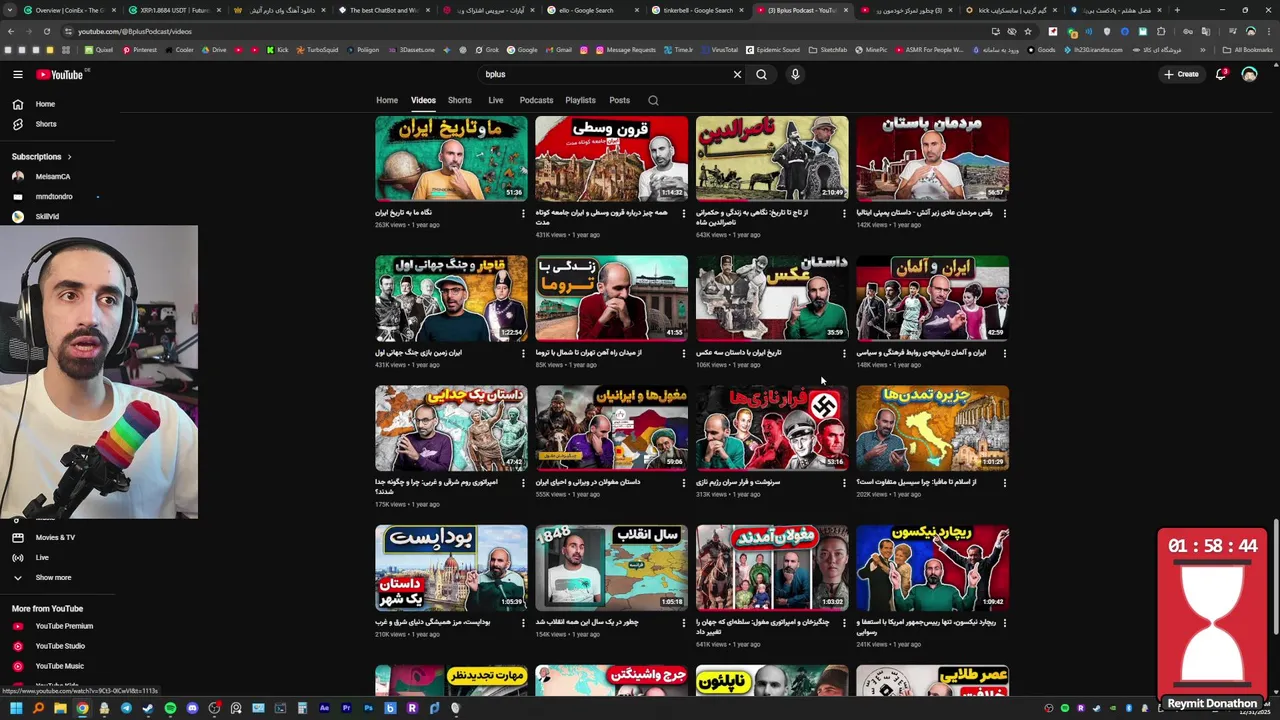
Task: Open the 41:55 railway video thumbnail
Action: click(x=611, y=298)
